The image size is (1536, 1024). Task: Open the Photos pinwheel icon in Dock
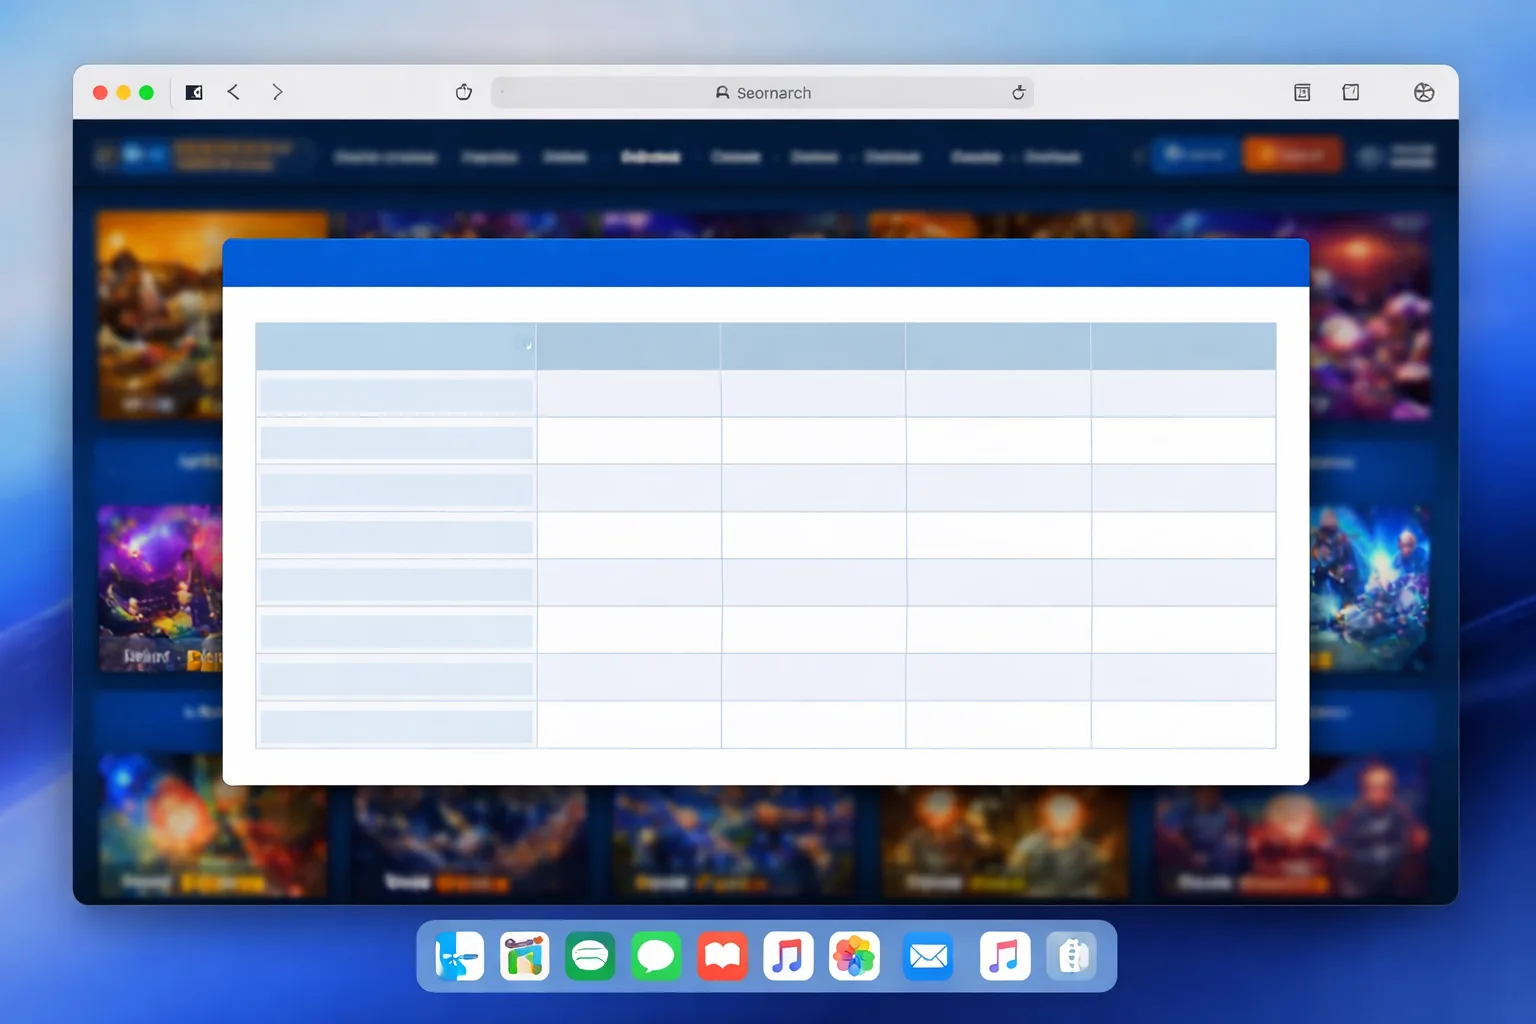[x=854, y=956]
